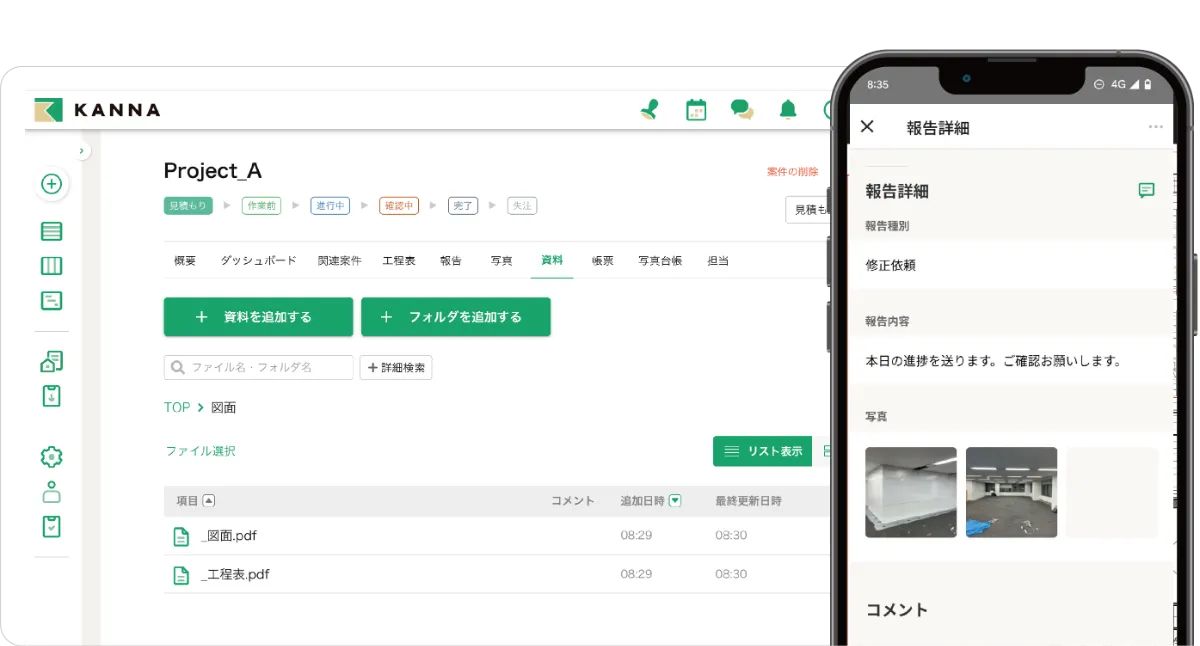Open the 概要 tab
Screen dimensions: 1200x646
click(x=185, y=260)
